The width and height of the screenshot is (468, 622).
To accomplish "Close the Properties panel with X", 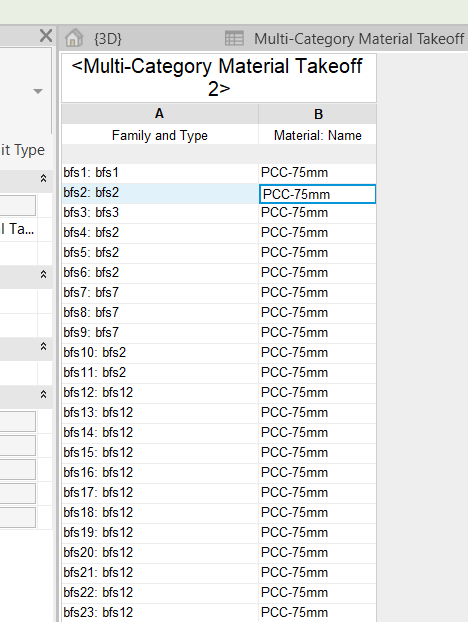I will pos(46,36).
